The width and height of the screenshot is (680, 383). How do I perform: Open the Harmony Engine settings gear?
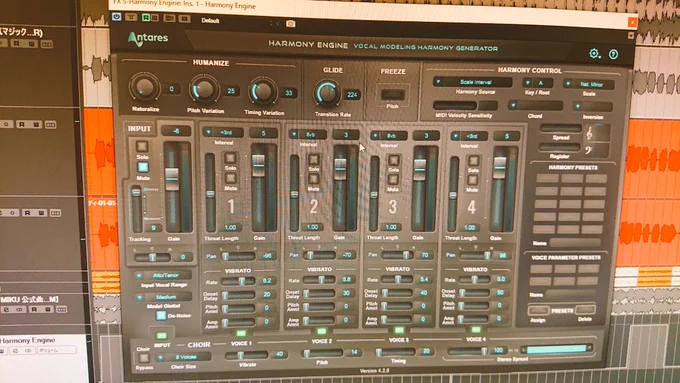point(595,54)
